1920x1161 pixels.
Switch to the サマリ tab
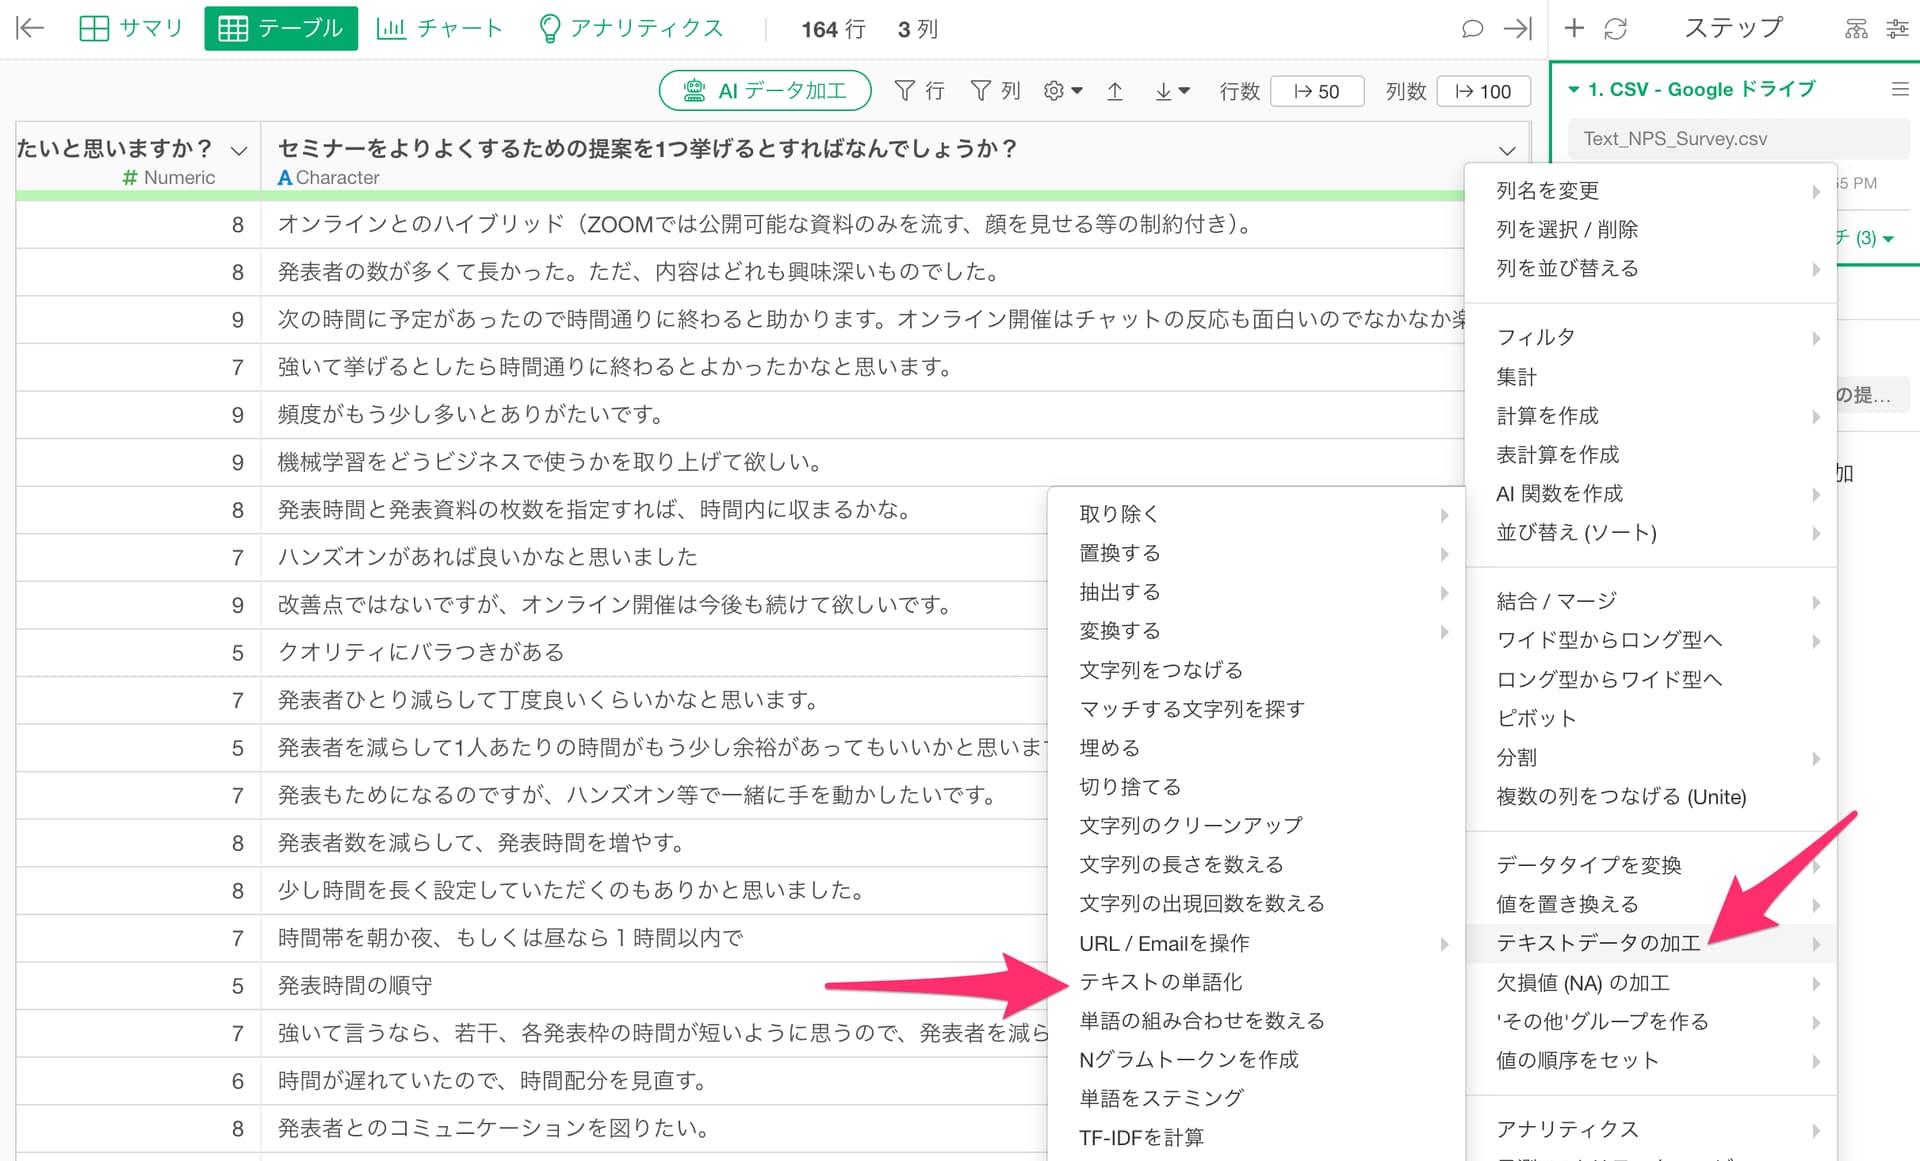131,28
